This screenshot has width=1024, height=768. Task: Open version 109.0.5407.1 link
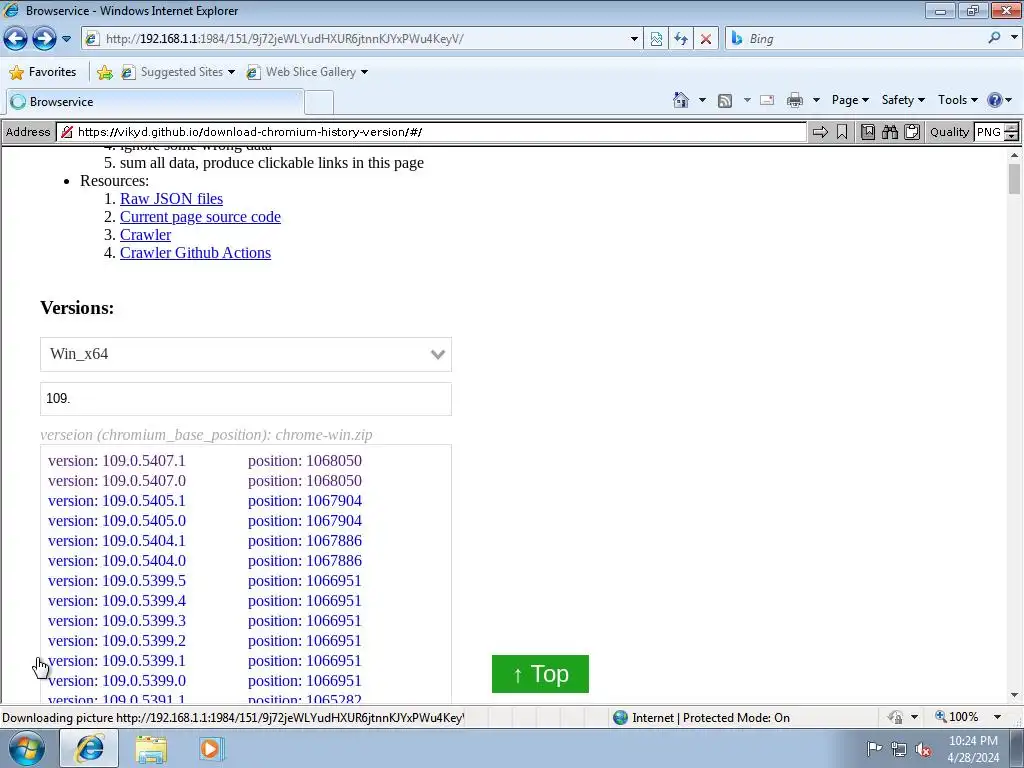pos(117,460)
